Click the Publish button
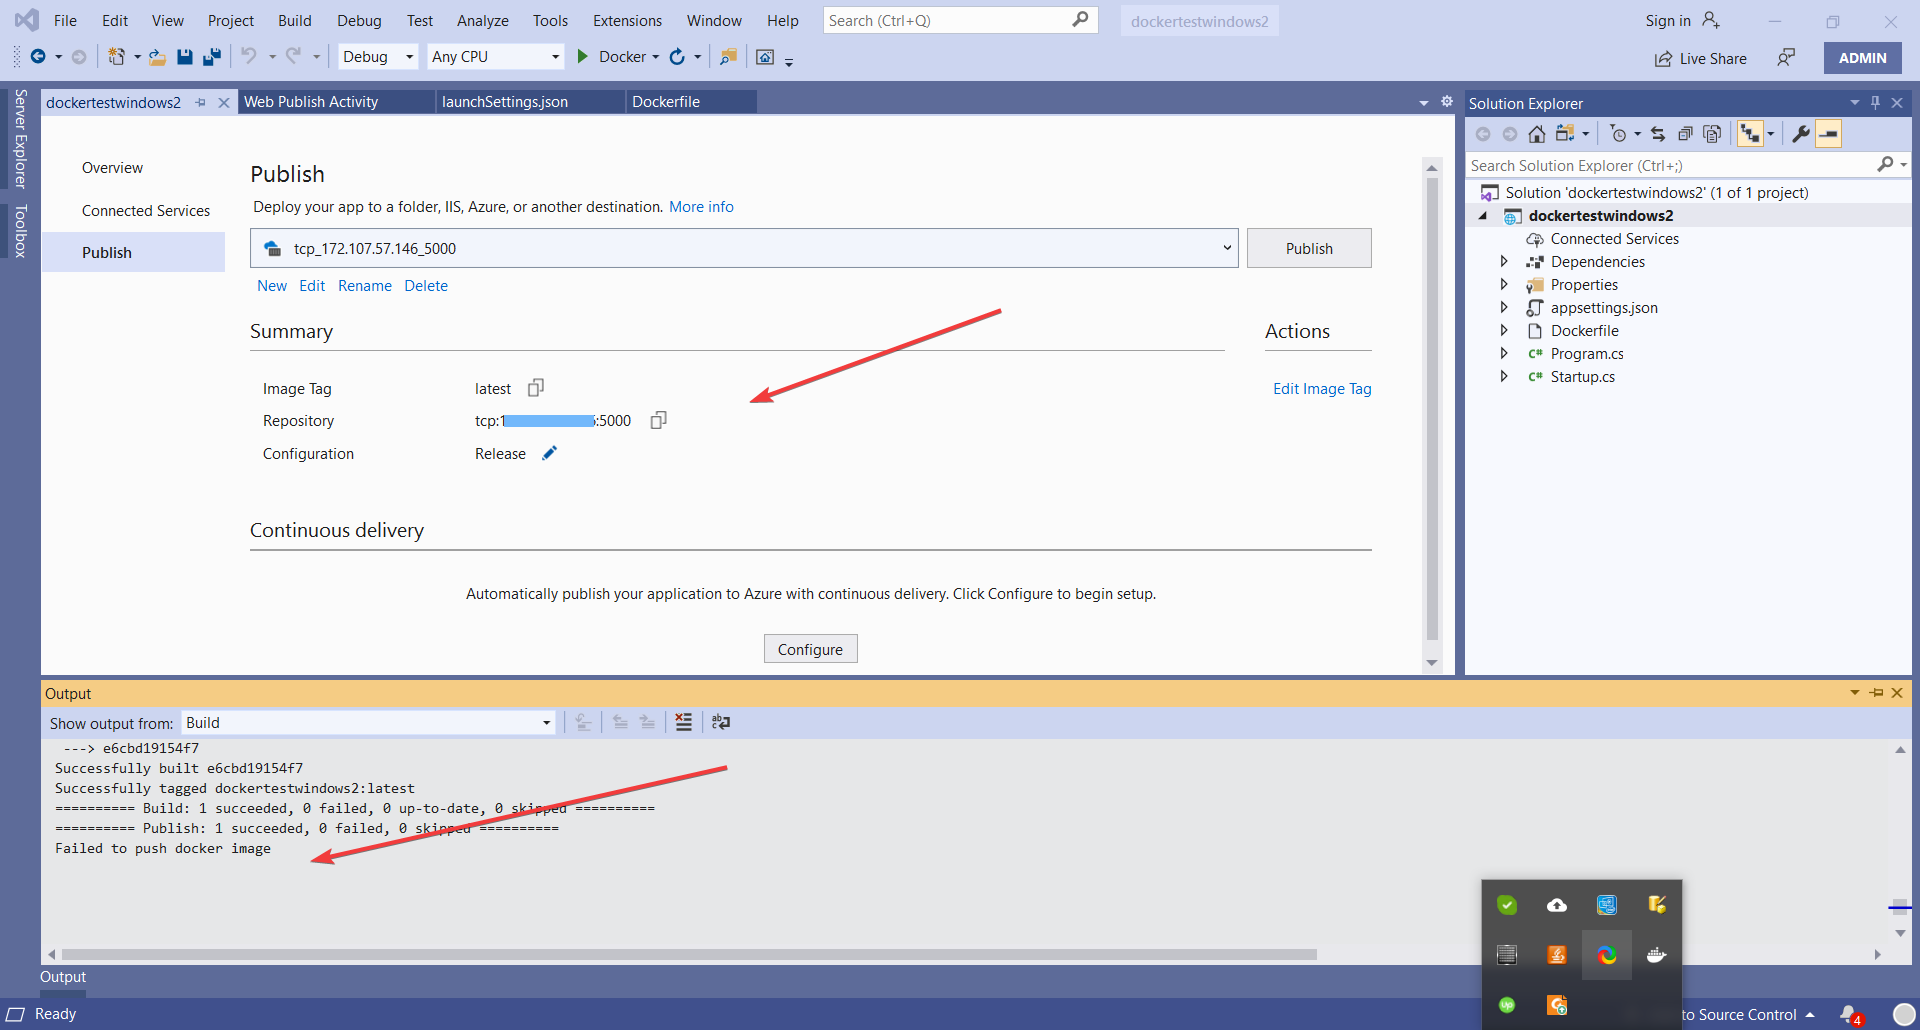 [x=1309, y=248]
